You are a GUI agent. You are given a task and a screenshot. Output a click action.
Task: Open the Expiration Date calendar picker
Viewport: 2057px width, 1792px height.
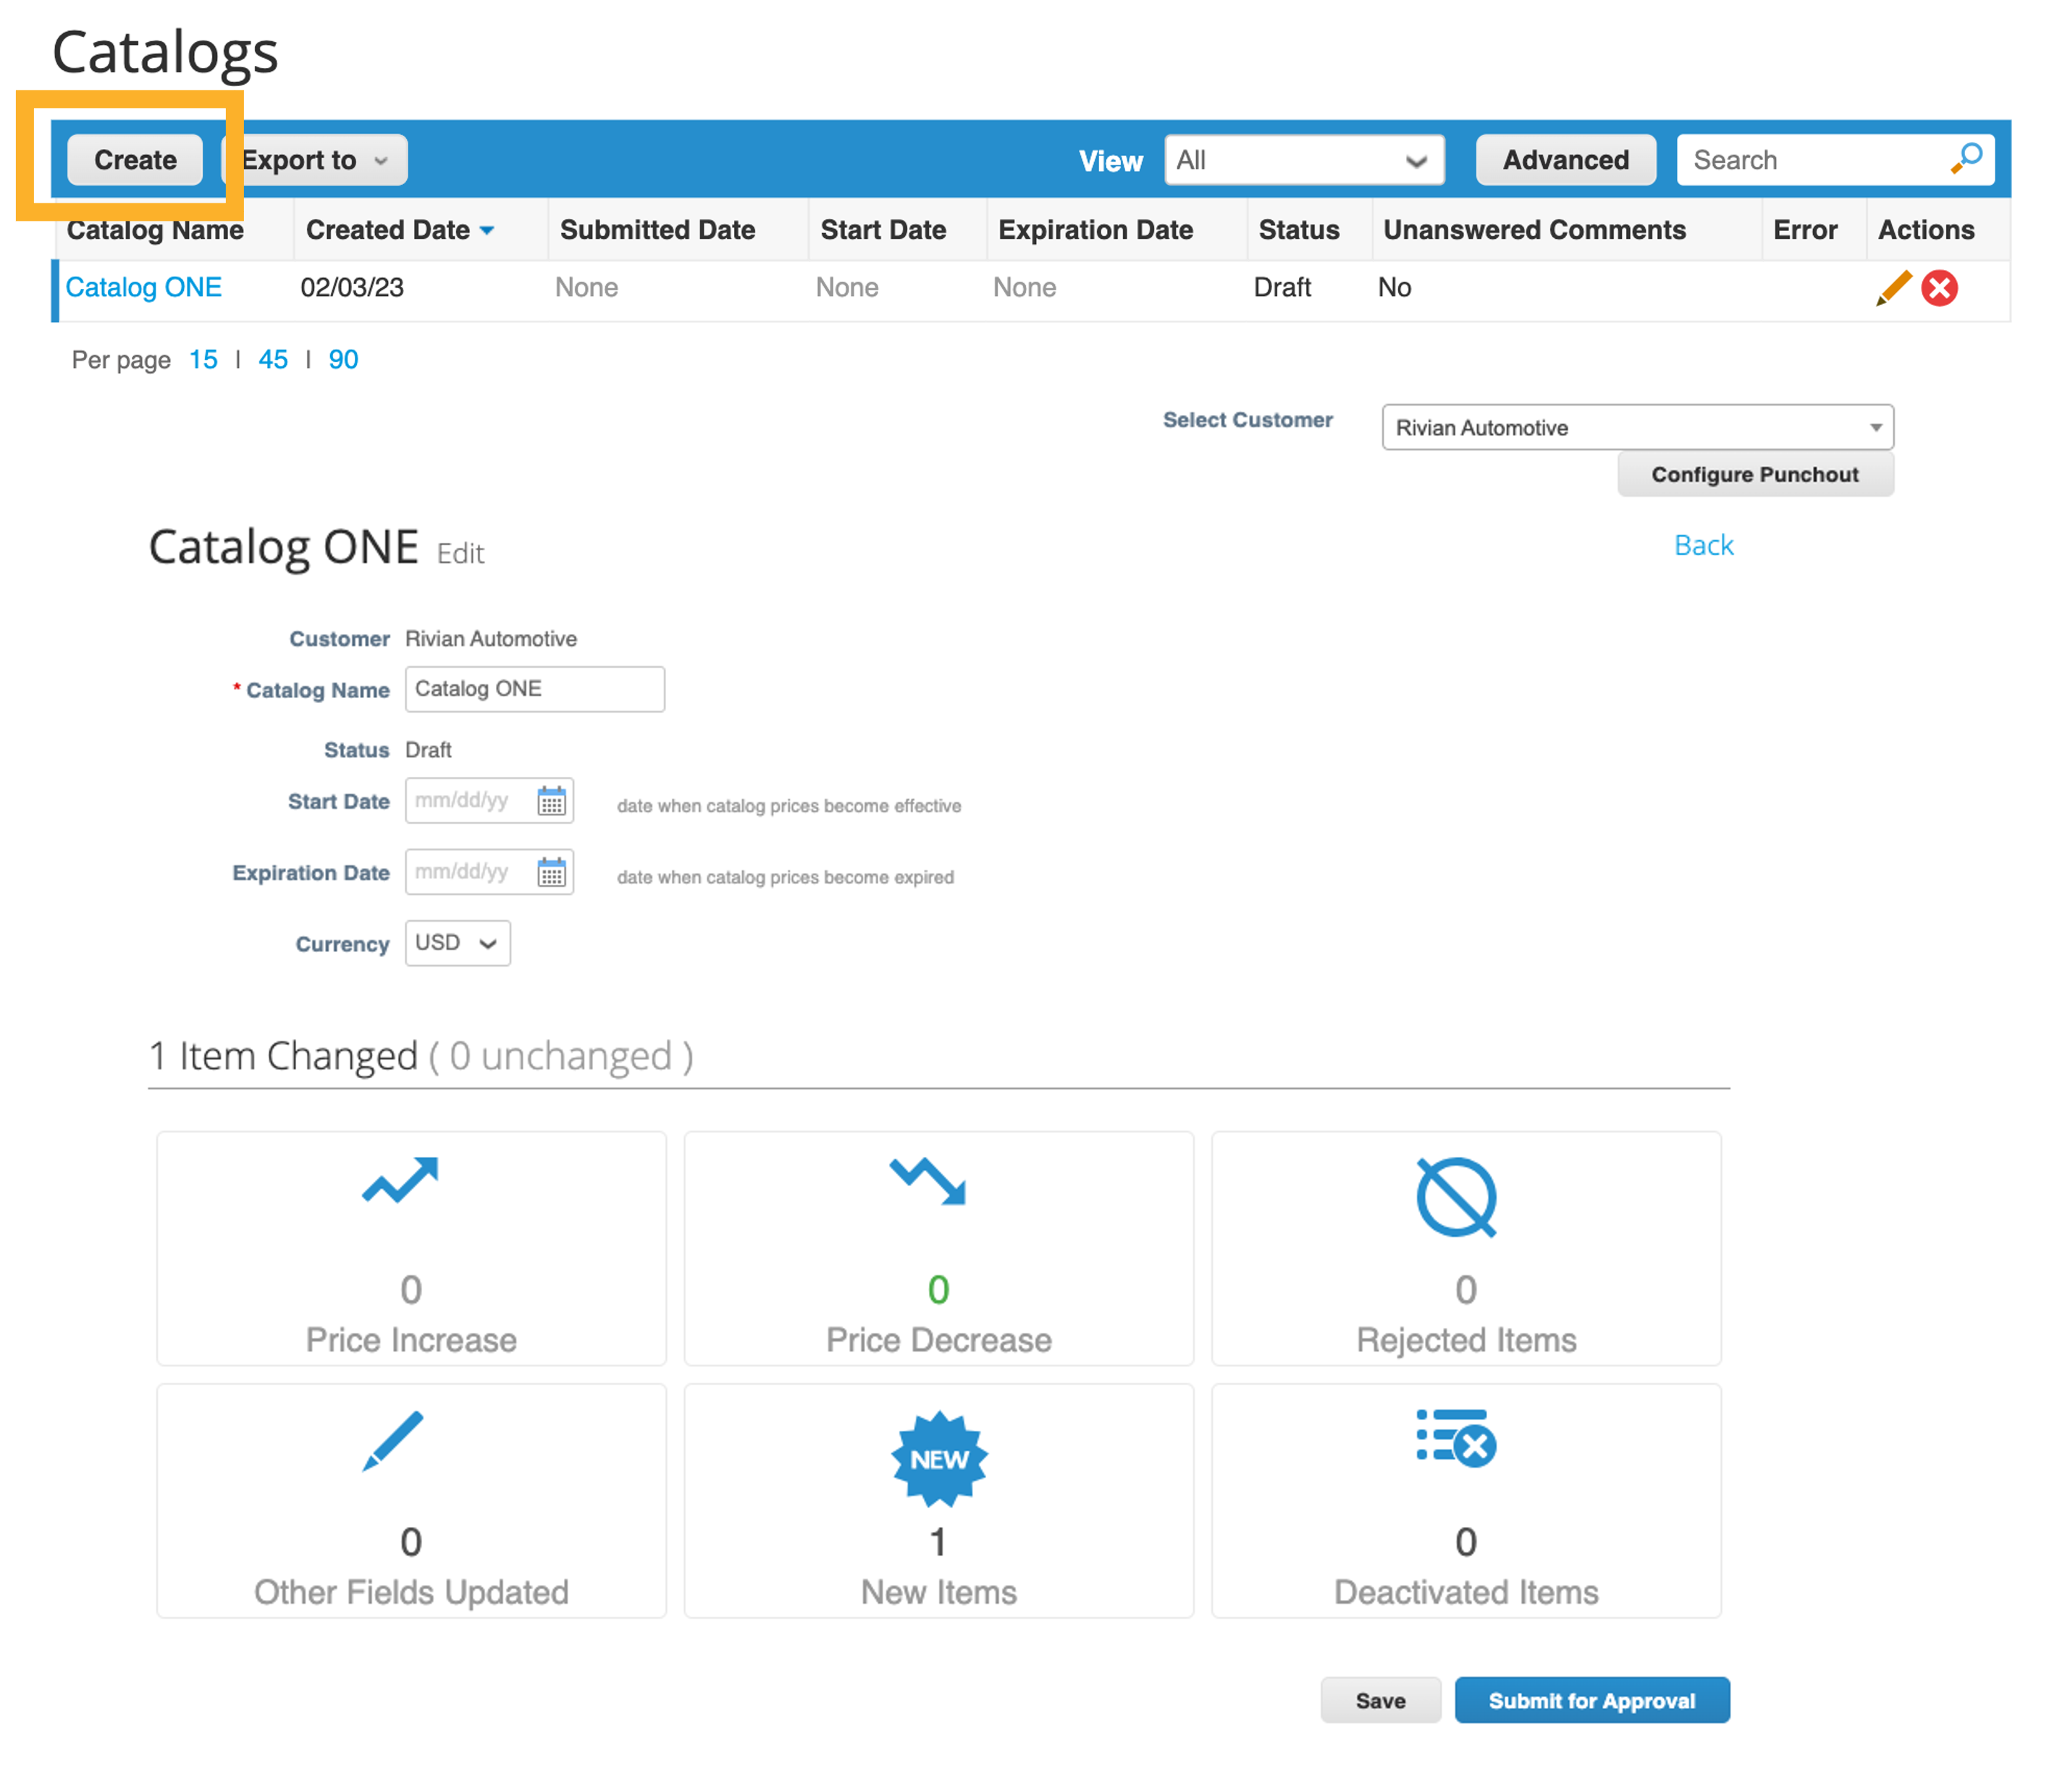552,872
